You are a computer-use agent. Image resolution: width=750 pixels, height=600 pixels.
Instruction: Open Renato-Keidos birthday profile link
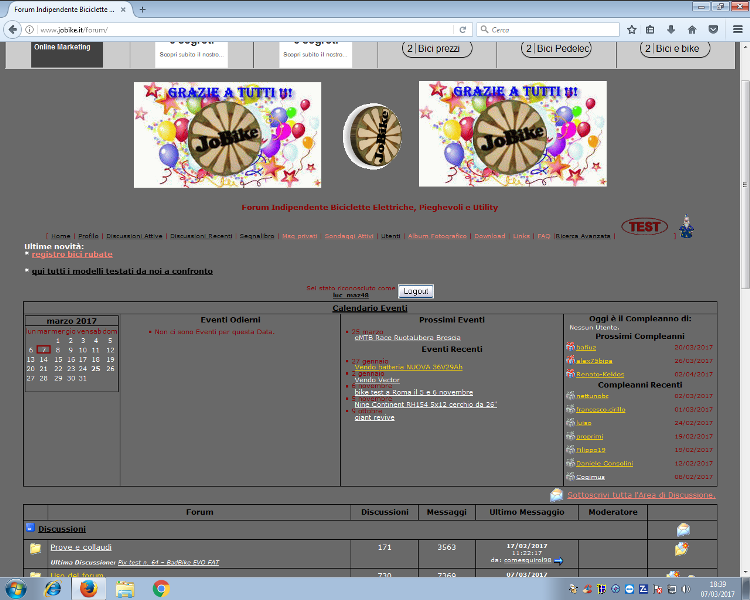(600, 374)
